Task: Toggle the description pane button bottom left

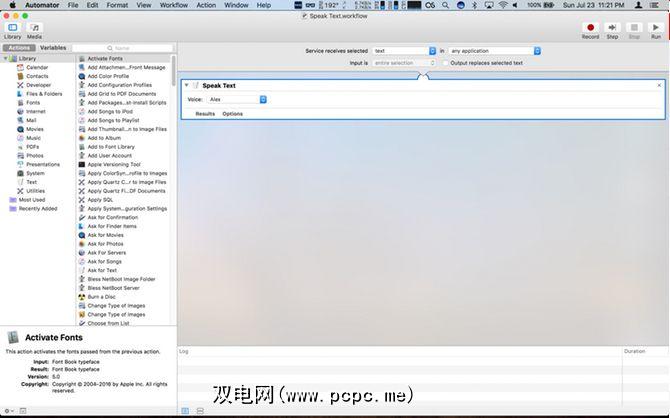Action: [23, 411]
